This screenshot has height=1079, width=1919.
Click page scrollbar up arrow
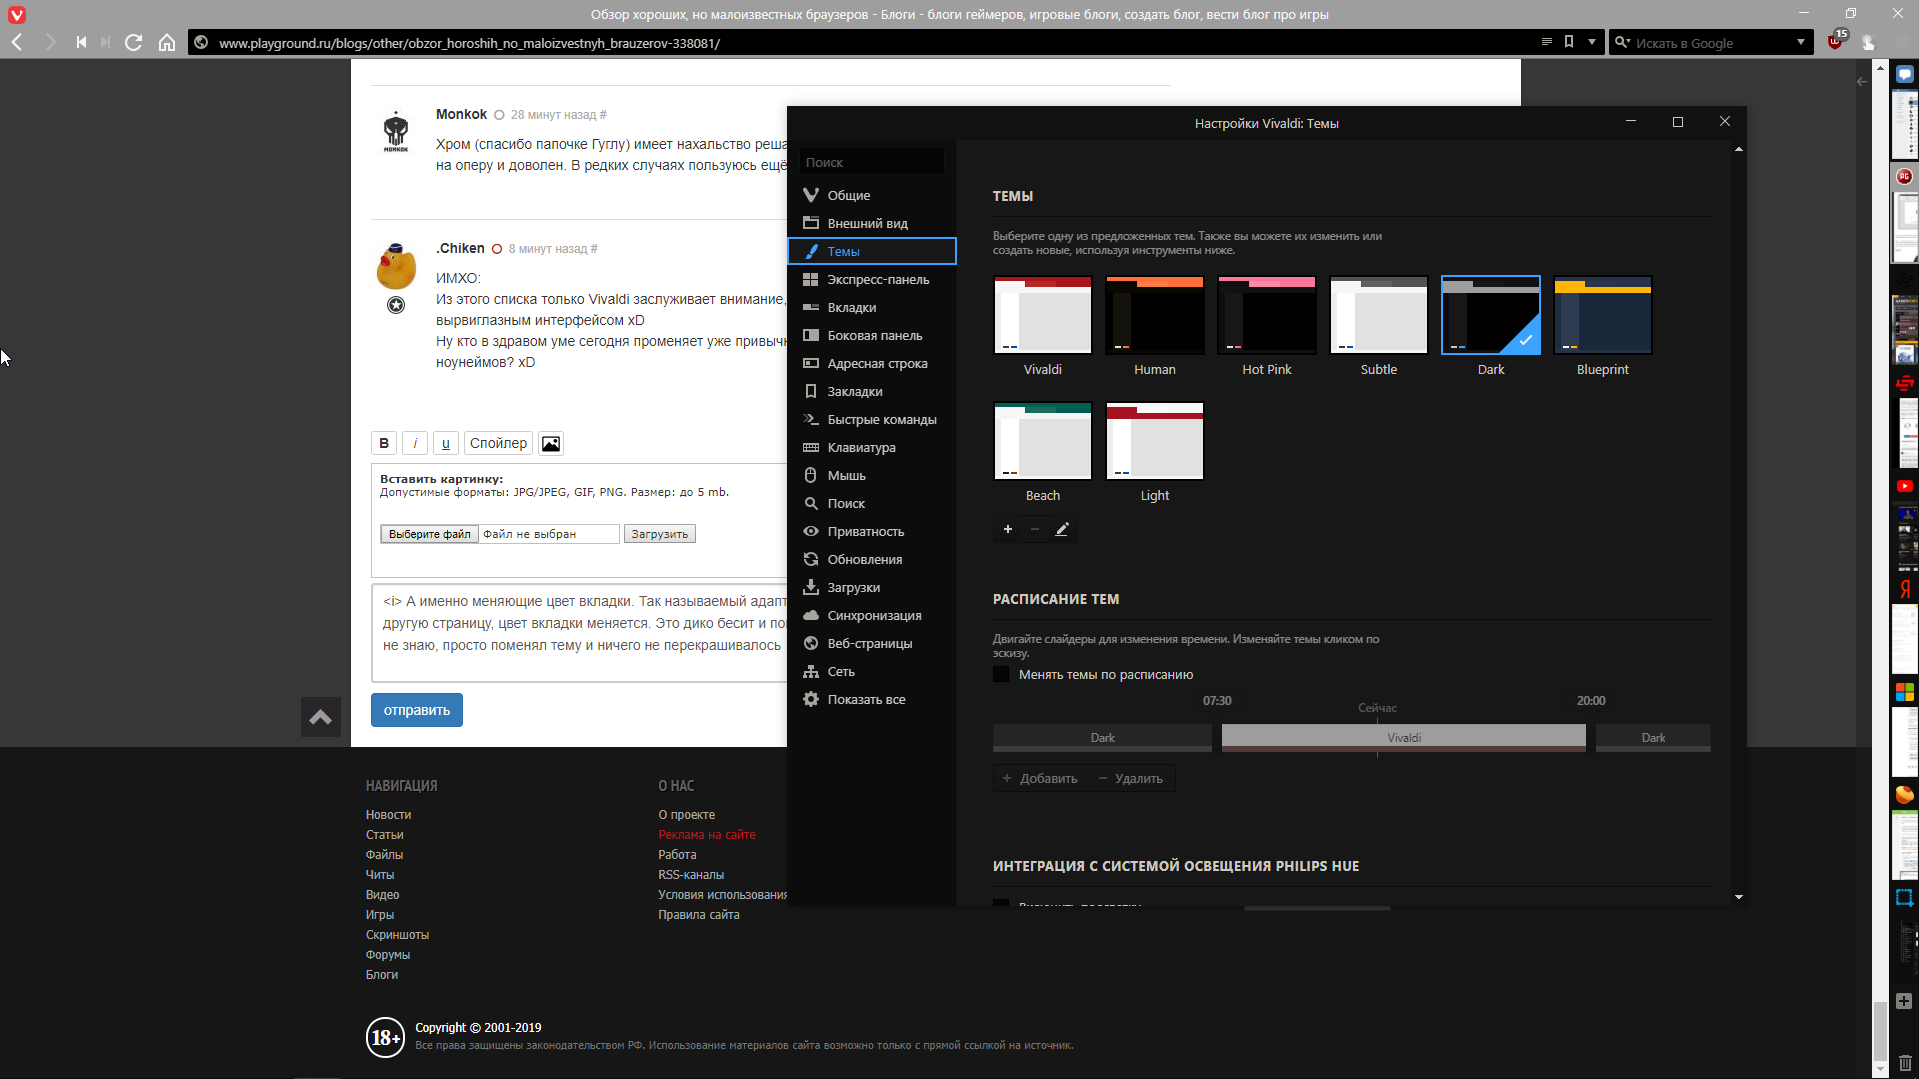pos(1880,69)
